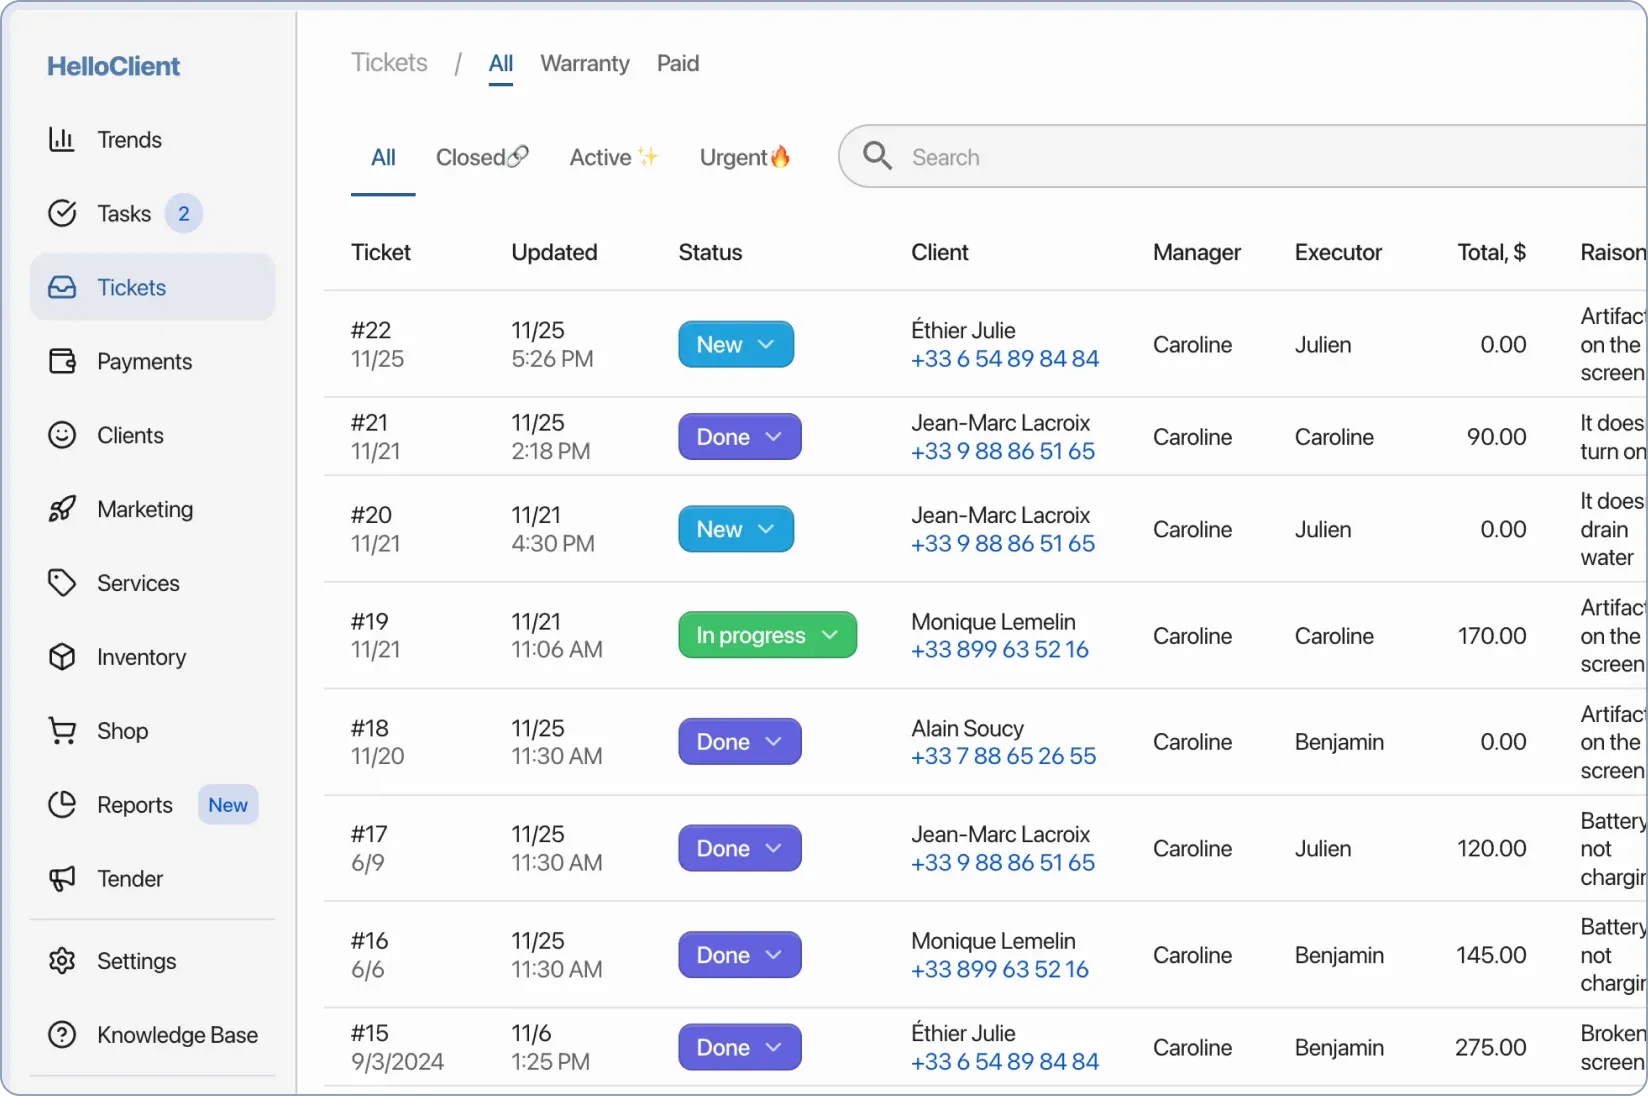Open the Settings gear
This screenshot has width=1648, height=1096.
pyautogui.click(x=61, y=960)
